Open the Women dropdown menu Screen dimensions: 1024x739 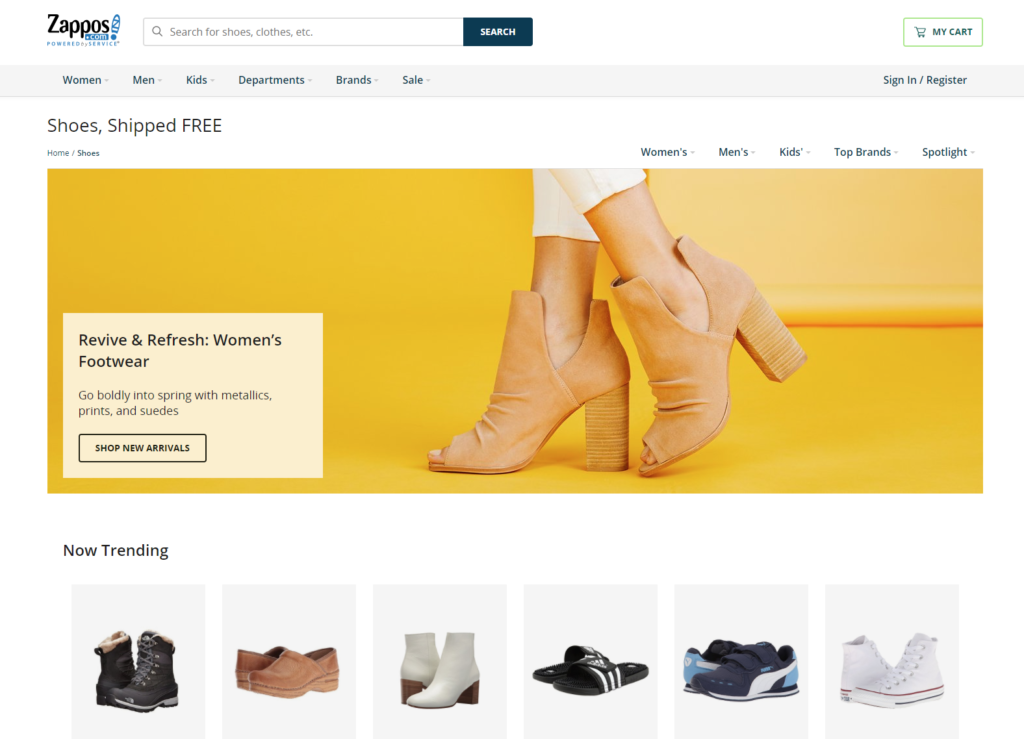coord(86,80)
